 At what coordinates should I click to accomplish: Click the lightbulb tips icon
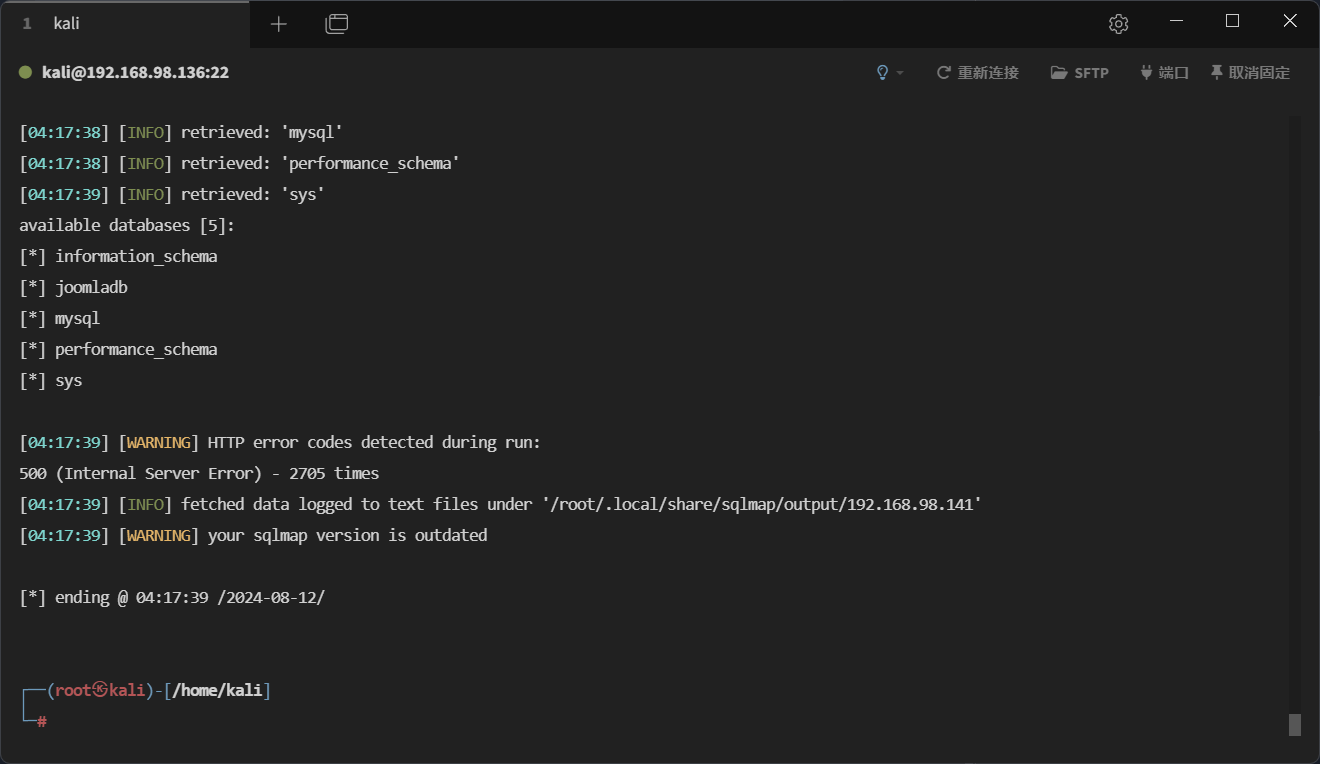point(883,73)
